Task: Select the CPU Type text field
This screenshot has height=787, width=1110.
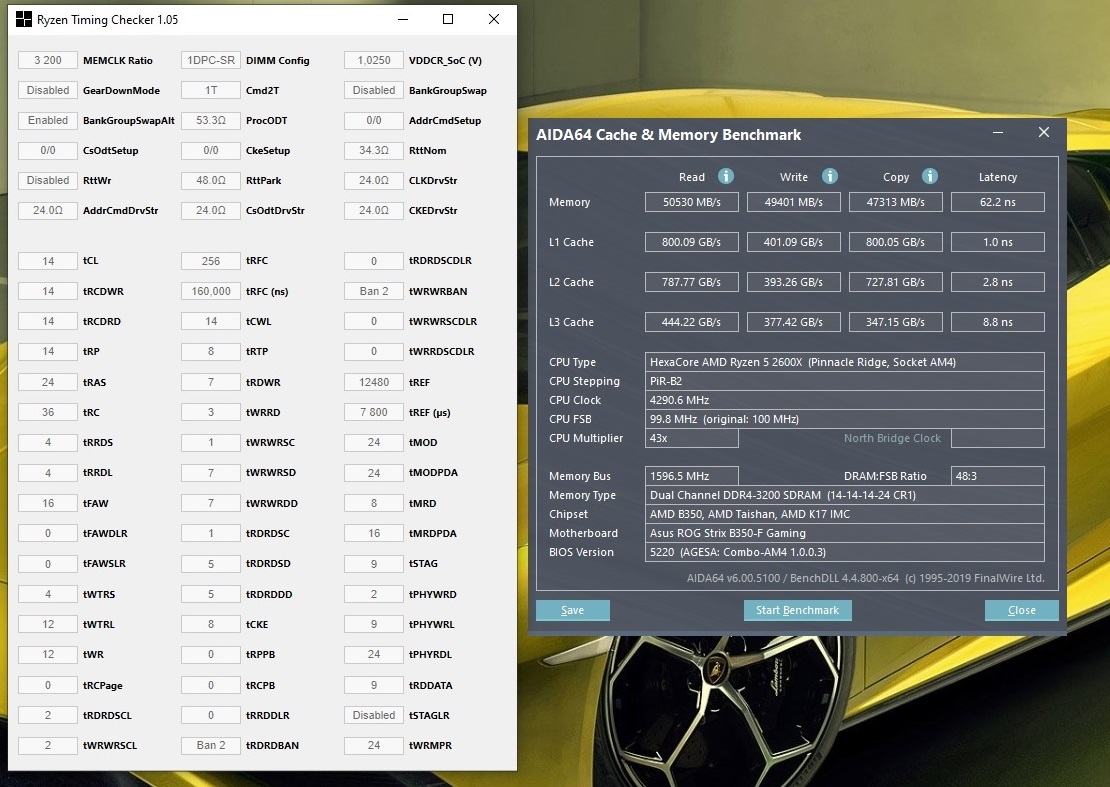Action: tap(845, 362)
